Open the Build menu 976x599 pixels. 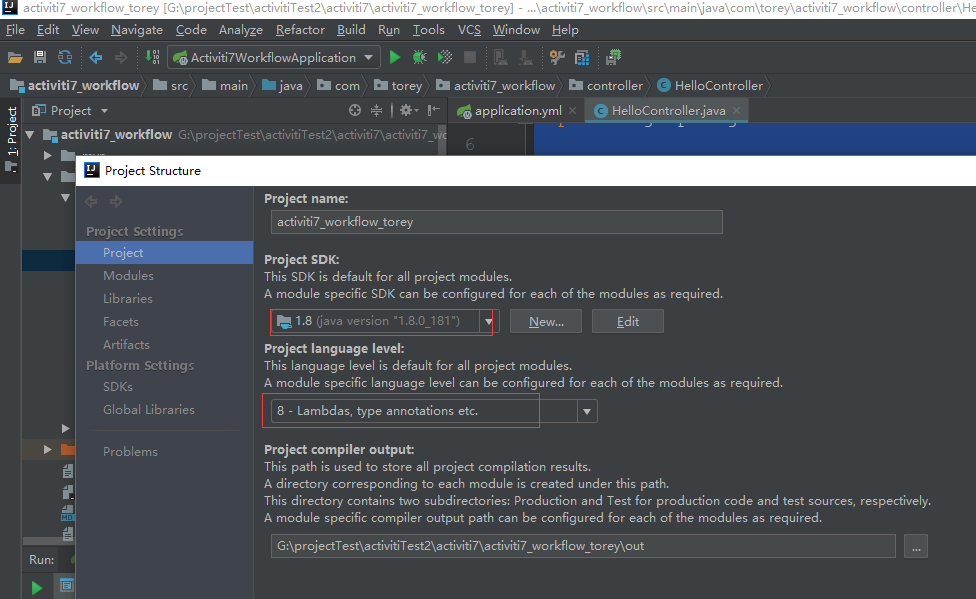351,30
